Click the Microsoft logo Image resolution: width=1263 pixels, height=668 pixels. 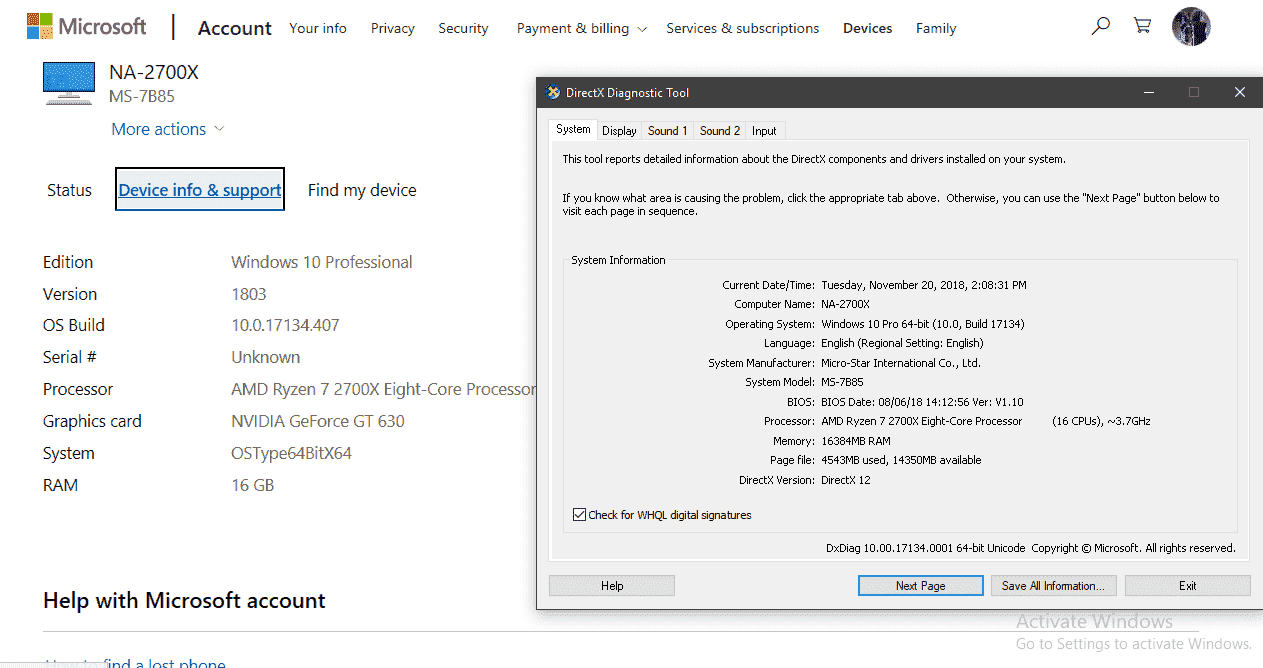tap(86, 27)
